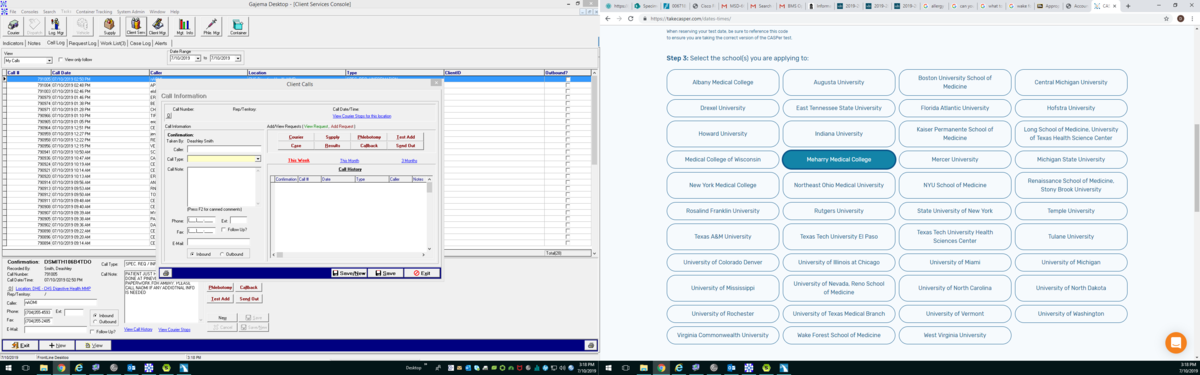The image size is (1200, 375).
Task: Select the Outbound radio in Client Calls dialog
Action: coord(222,253)
